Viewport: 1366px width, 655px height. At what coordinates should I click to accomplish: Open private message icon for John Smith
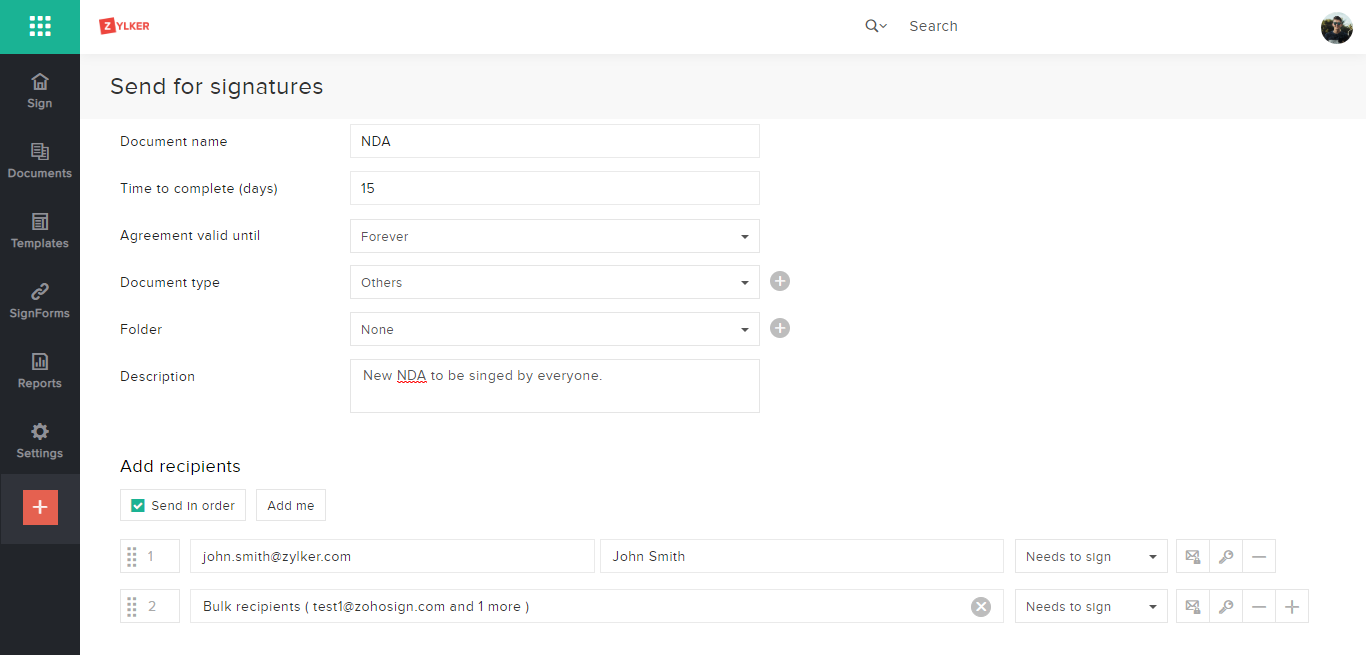pyautogui.click(x=1192, y=557)
